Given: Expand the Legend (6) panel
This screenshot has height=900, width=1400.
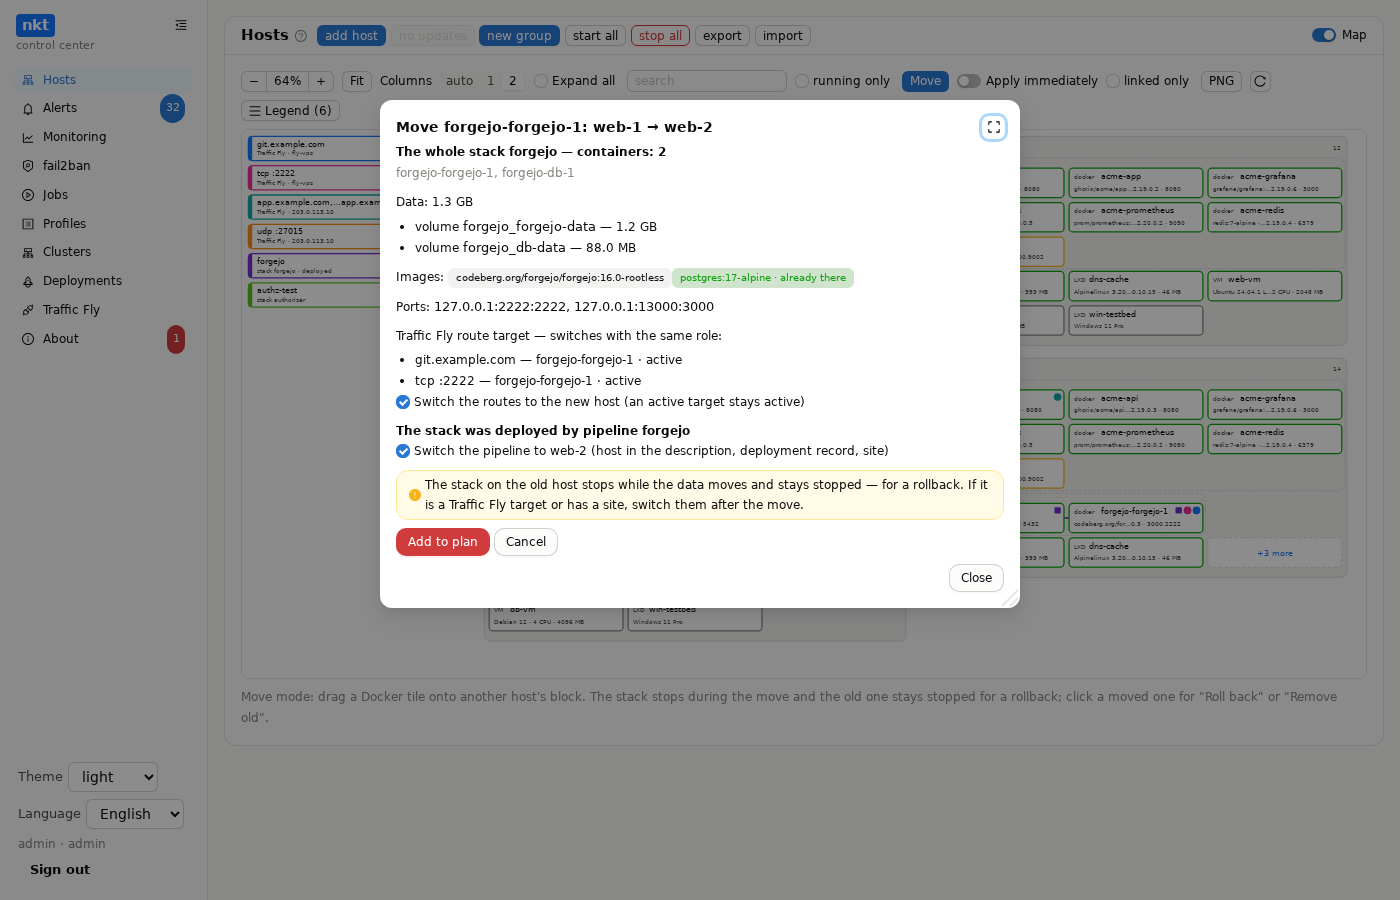Looking at the screenshot, I should (x=290, y=111).
